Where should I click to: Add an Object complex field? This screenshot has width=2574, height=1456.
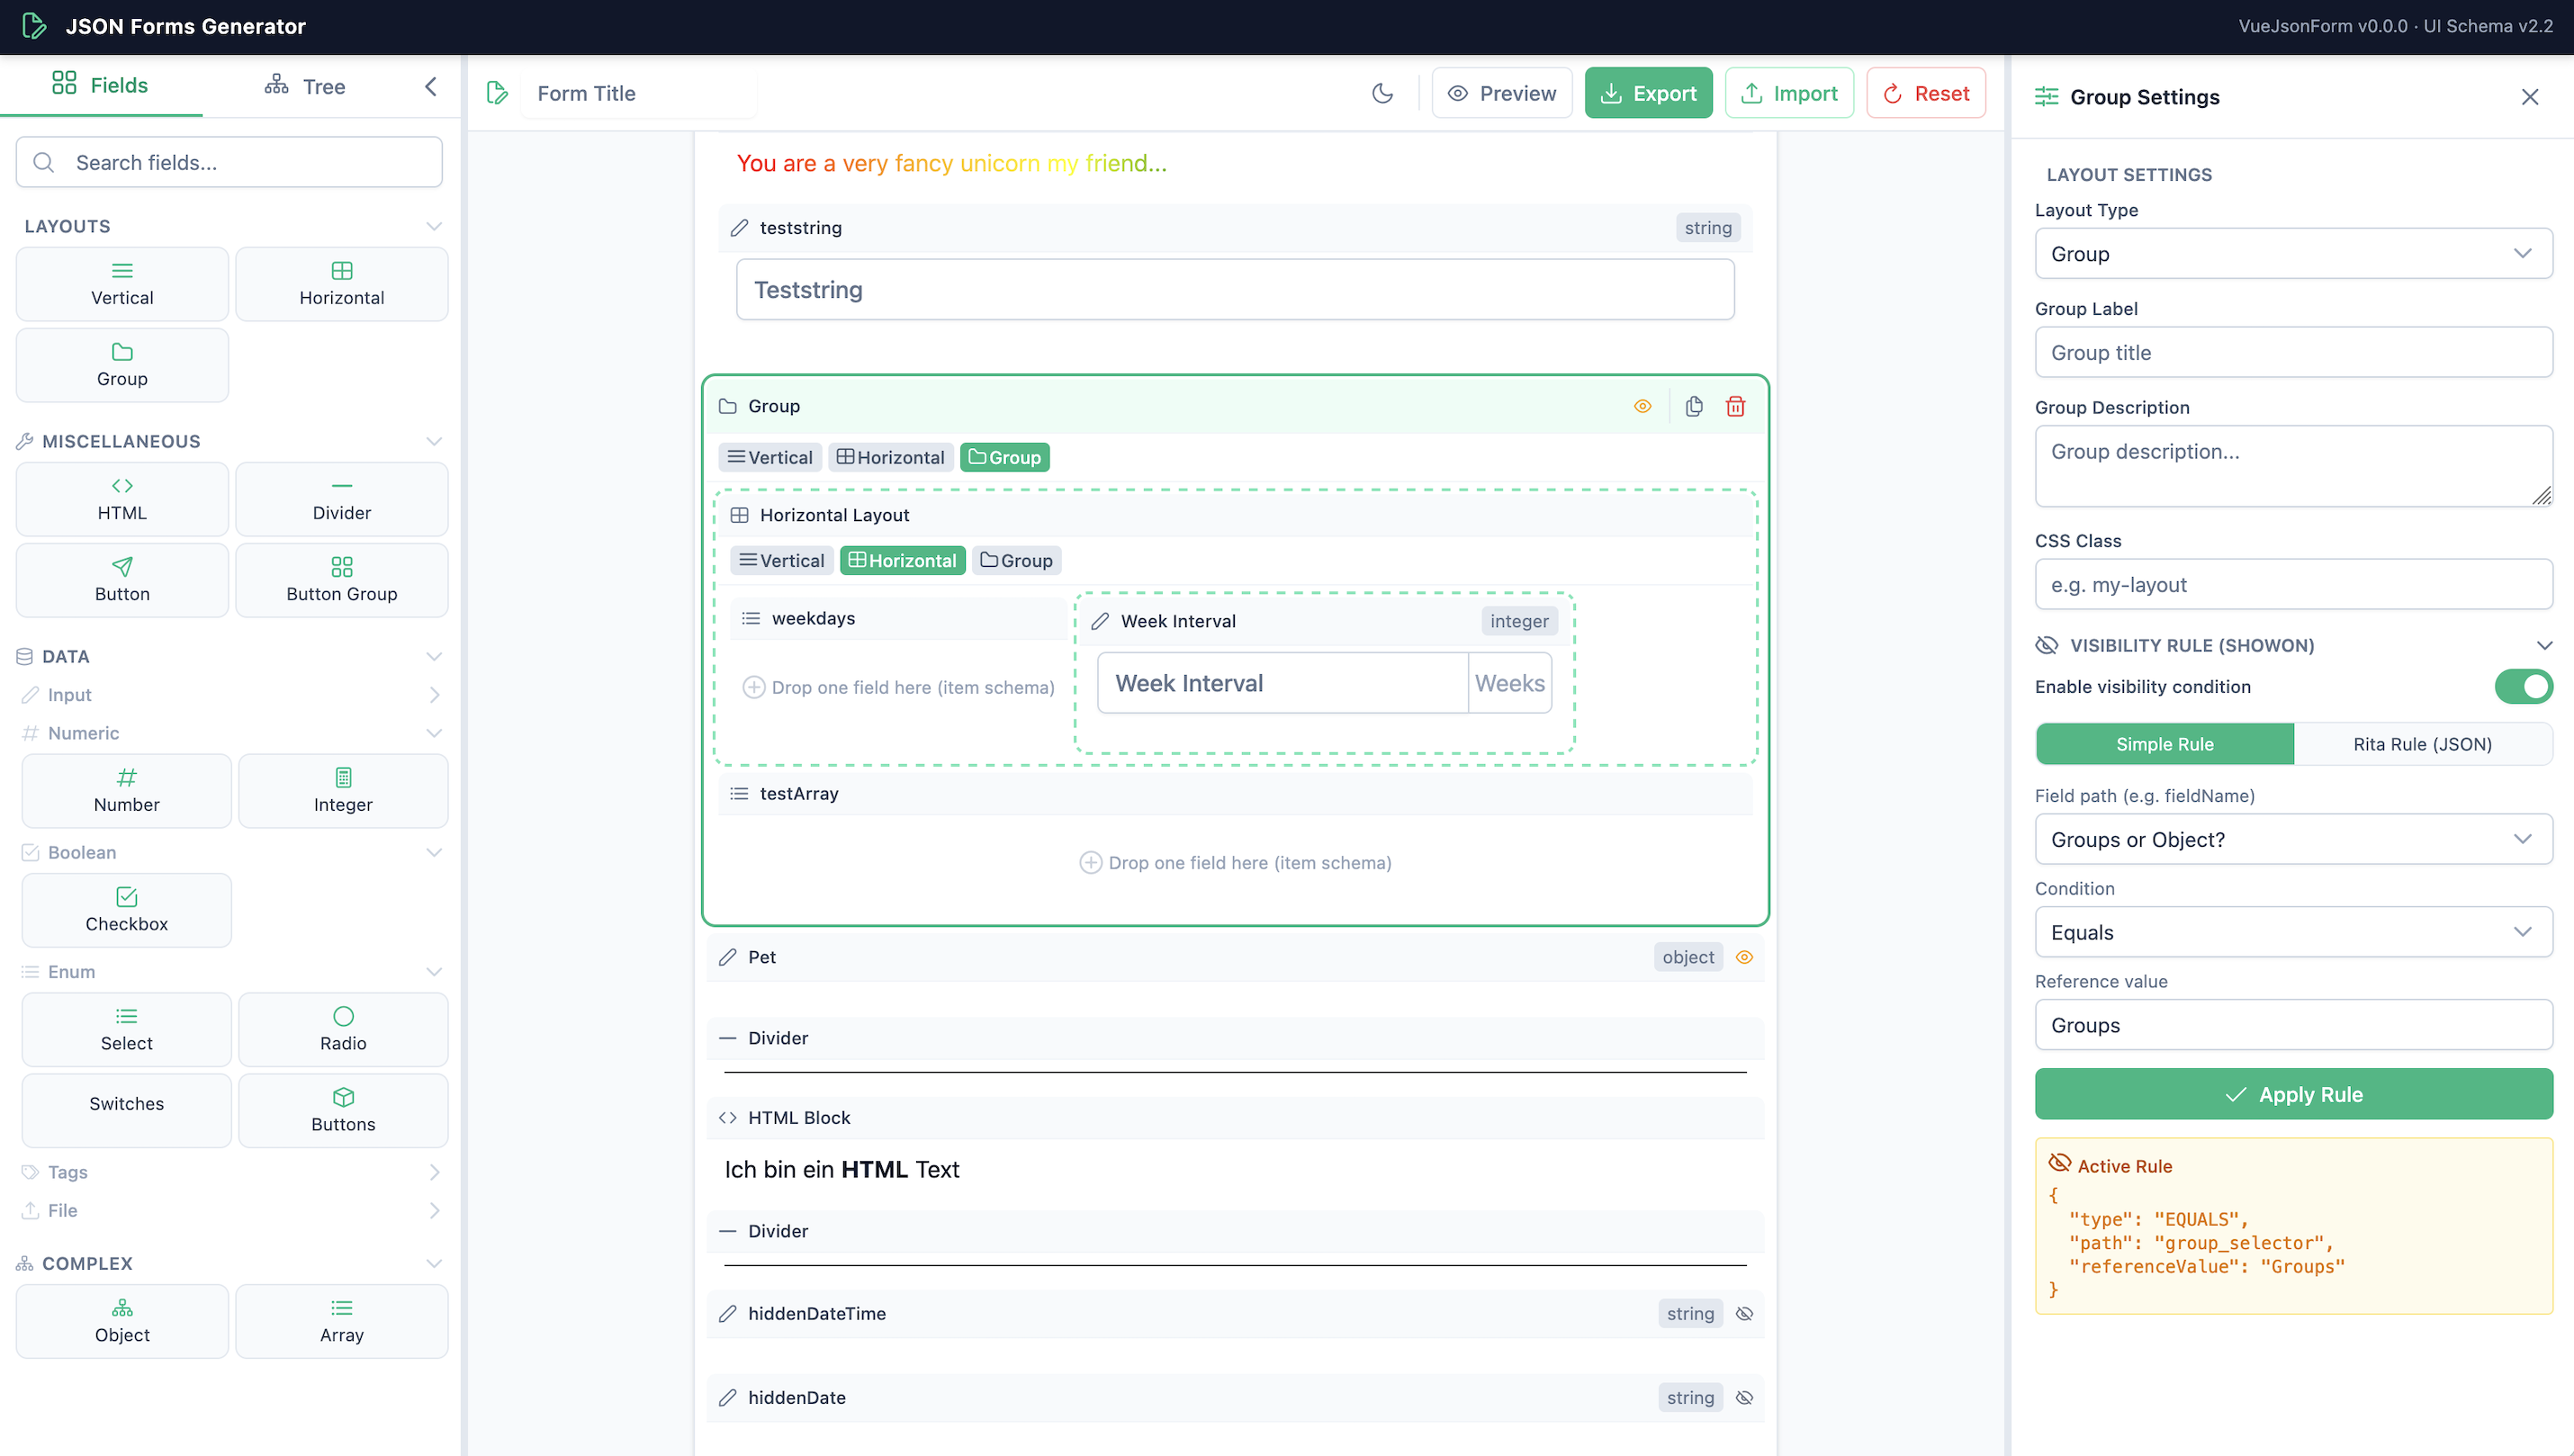[x=122, y=1321]
